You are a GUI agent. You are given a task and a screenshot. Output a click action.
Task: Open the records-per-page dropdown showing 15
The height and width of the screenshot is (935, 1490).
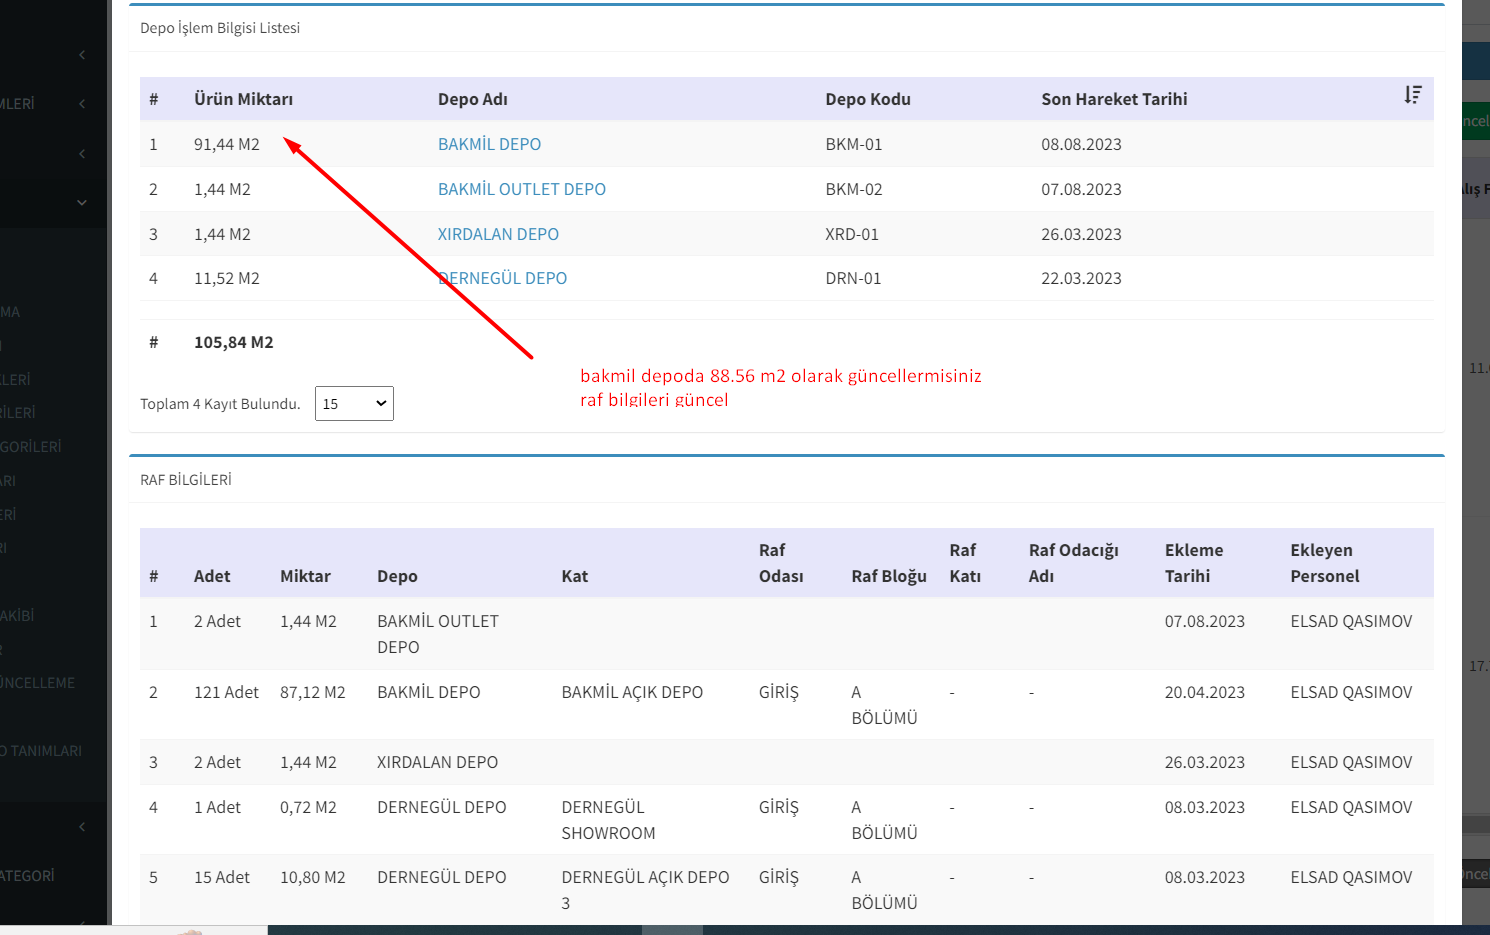354,404
